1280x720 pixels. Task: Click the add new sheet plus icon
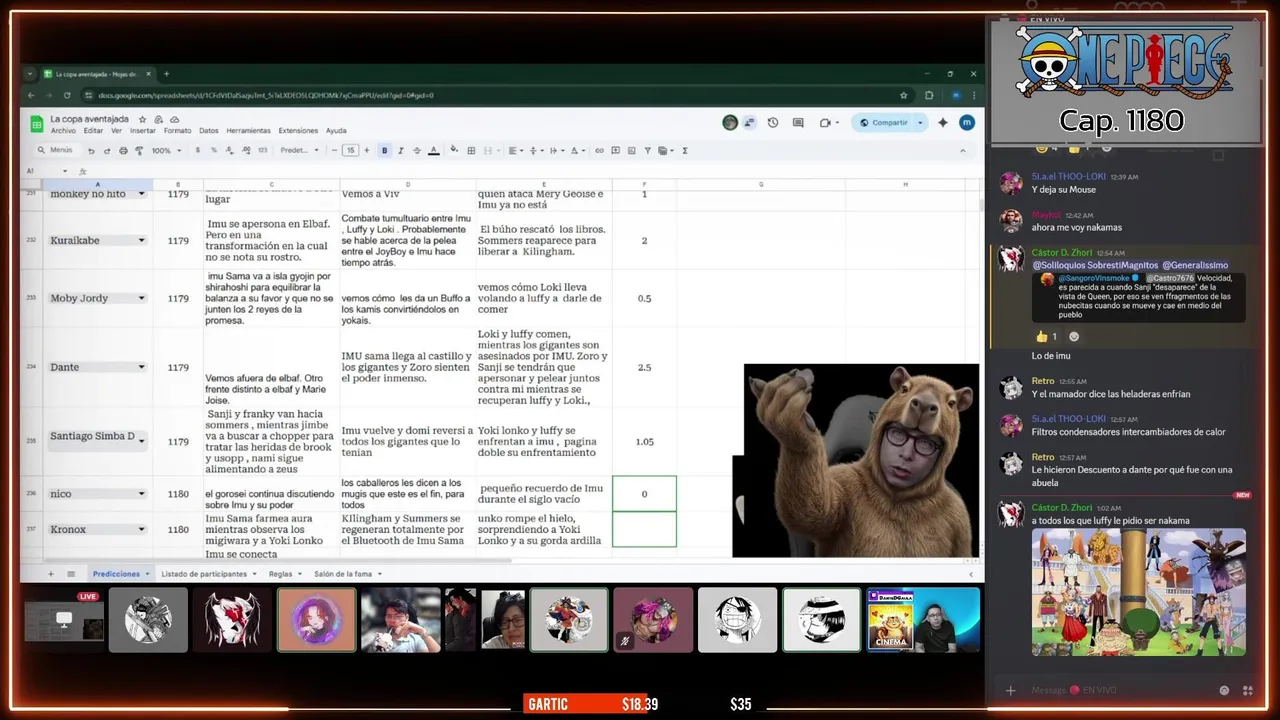[51, 574]
